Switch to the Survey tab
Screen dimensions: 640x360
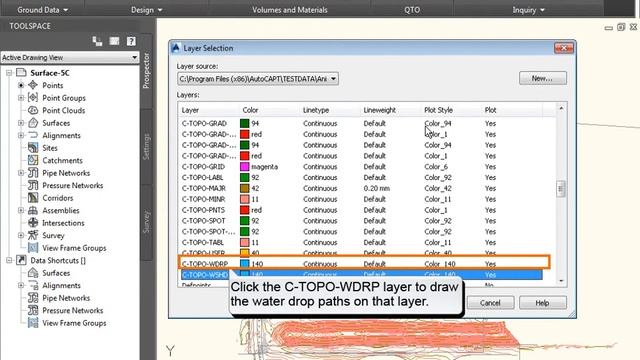pyautogui.click(x=146, y=222)
